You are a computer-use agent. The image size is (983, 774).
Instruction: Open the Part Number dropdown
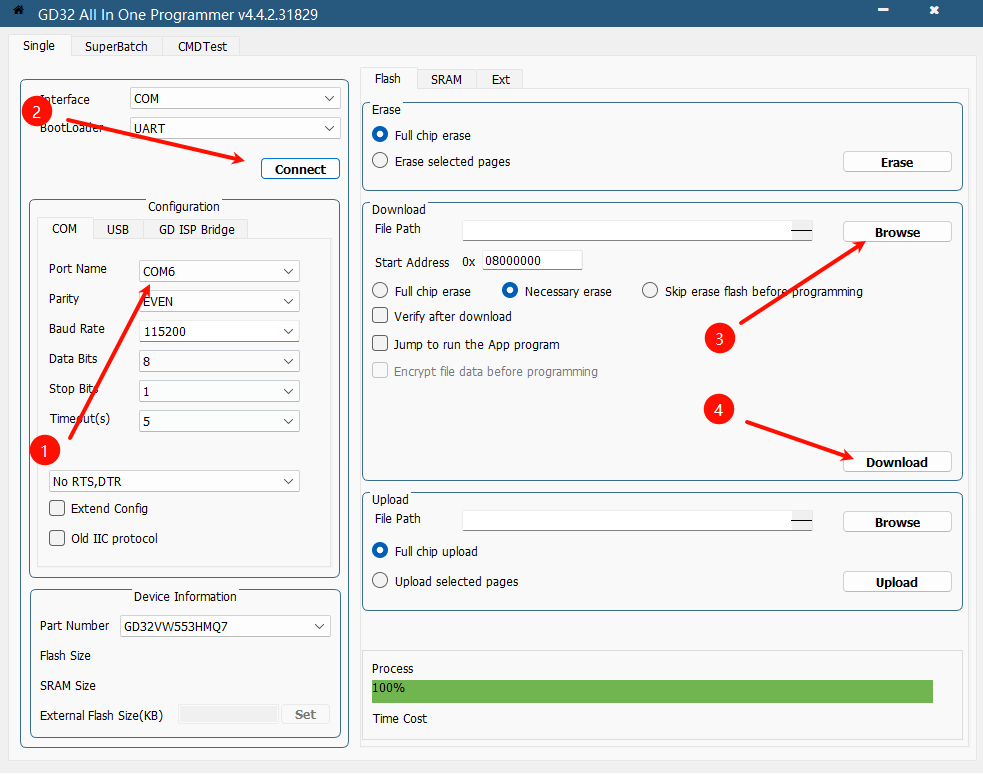tap(224, 627)
